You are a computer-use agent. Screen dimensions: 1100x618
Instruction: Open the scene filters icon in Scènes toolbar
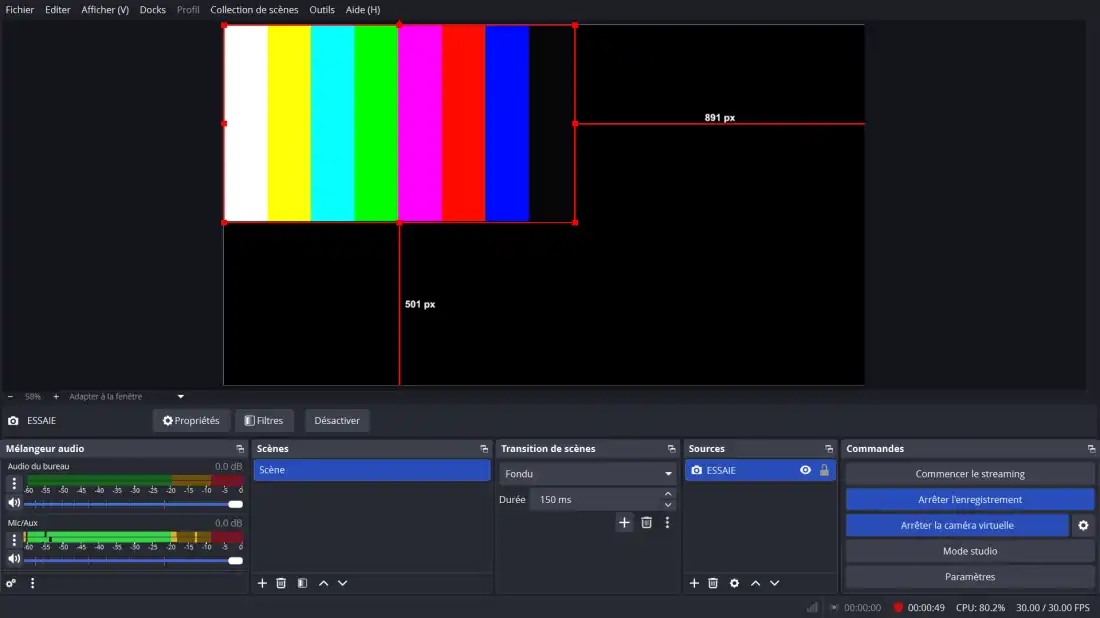pos(302,583)
